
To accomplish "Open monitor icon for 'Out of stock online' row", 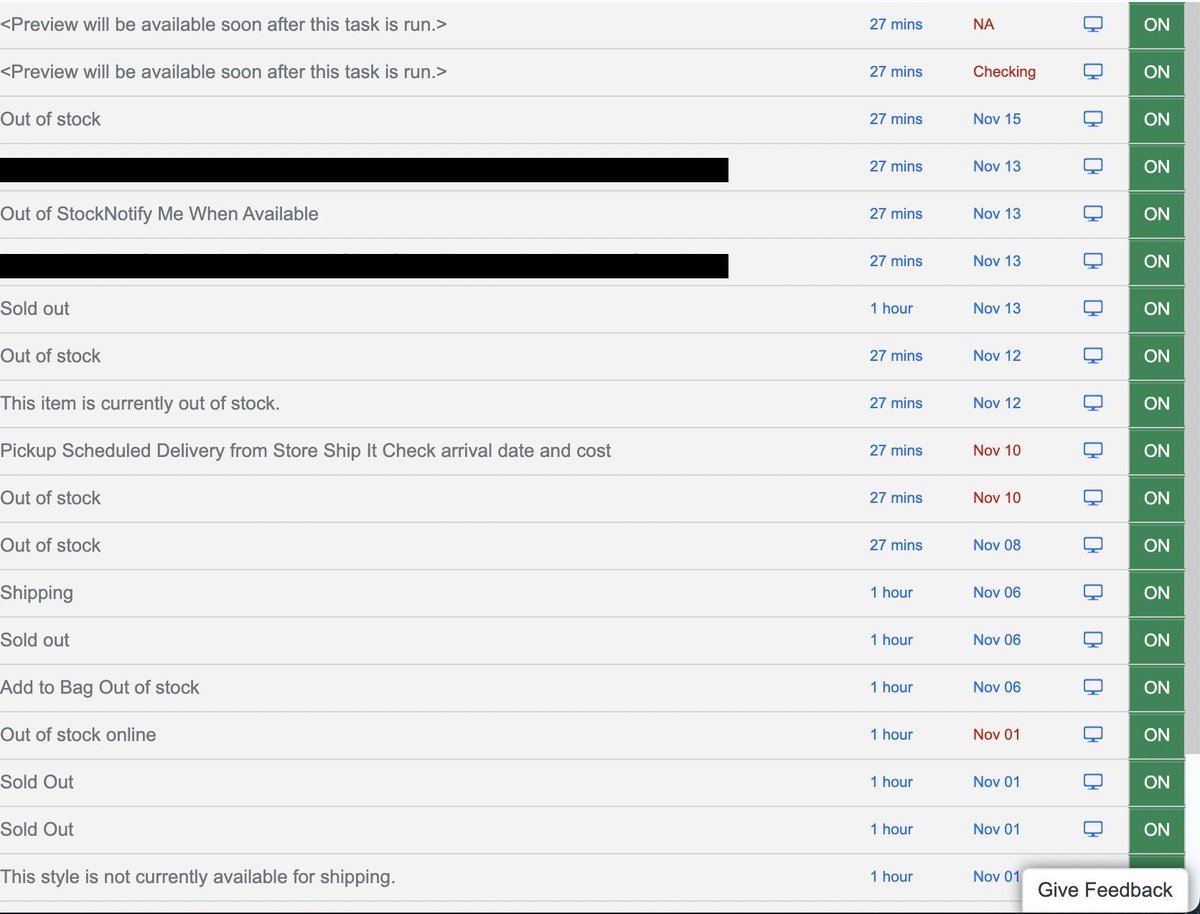I will coord(1093,734).
